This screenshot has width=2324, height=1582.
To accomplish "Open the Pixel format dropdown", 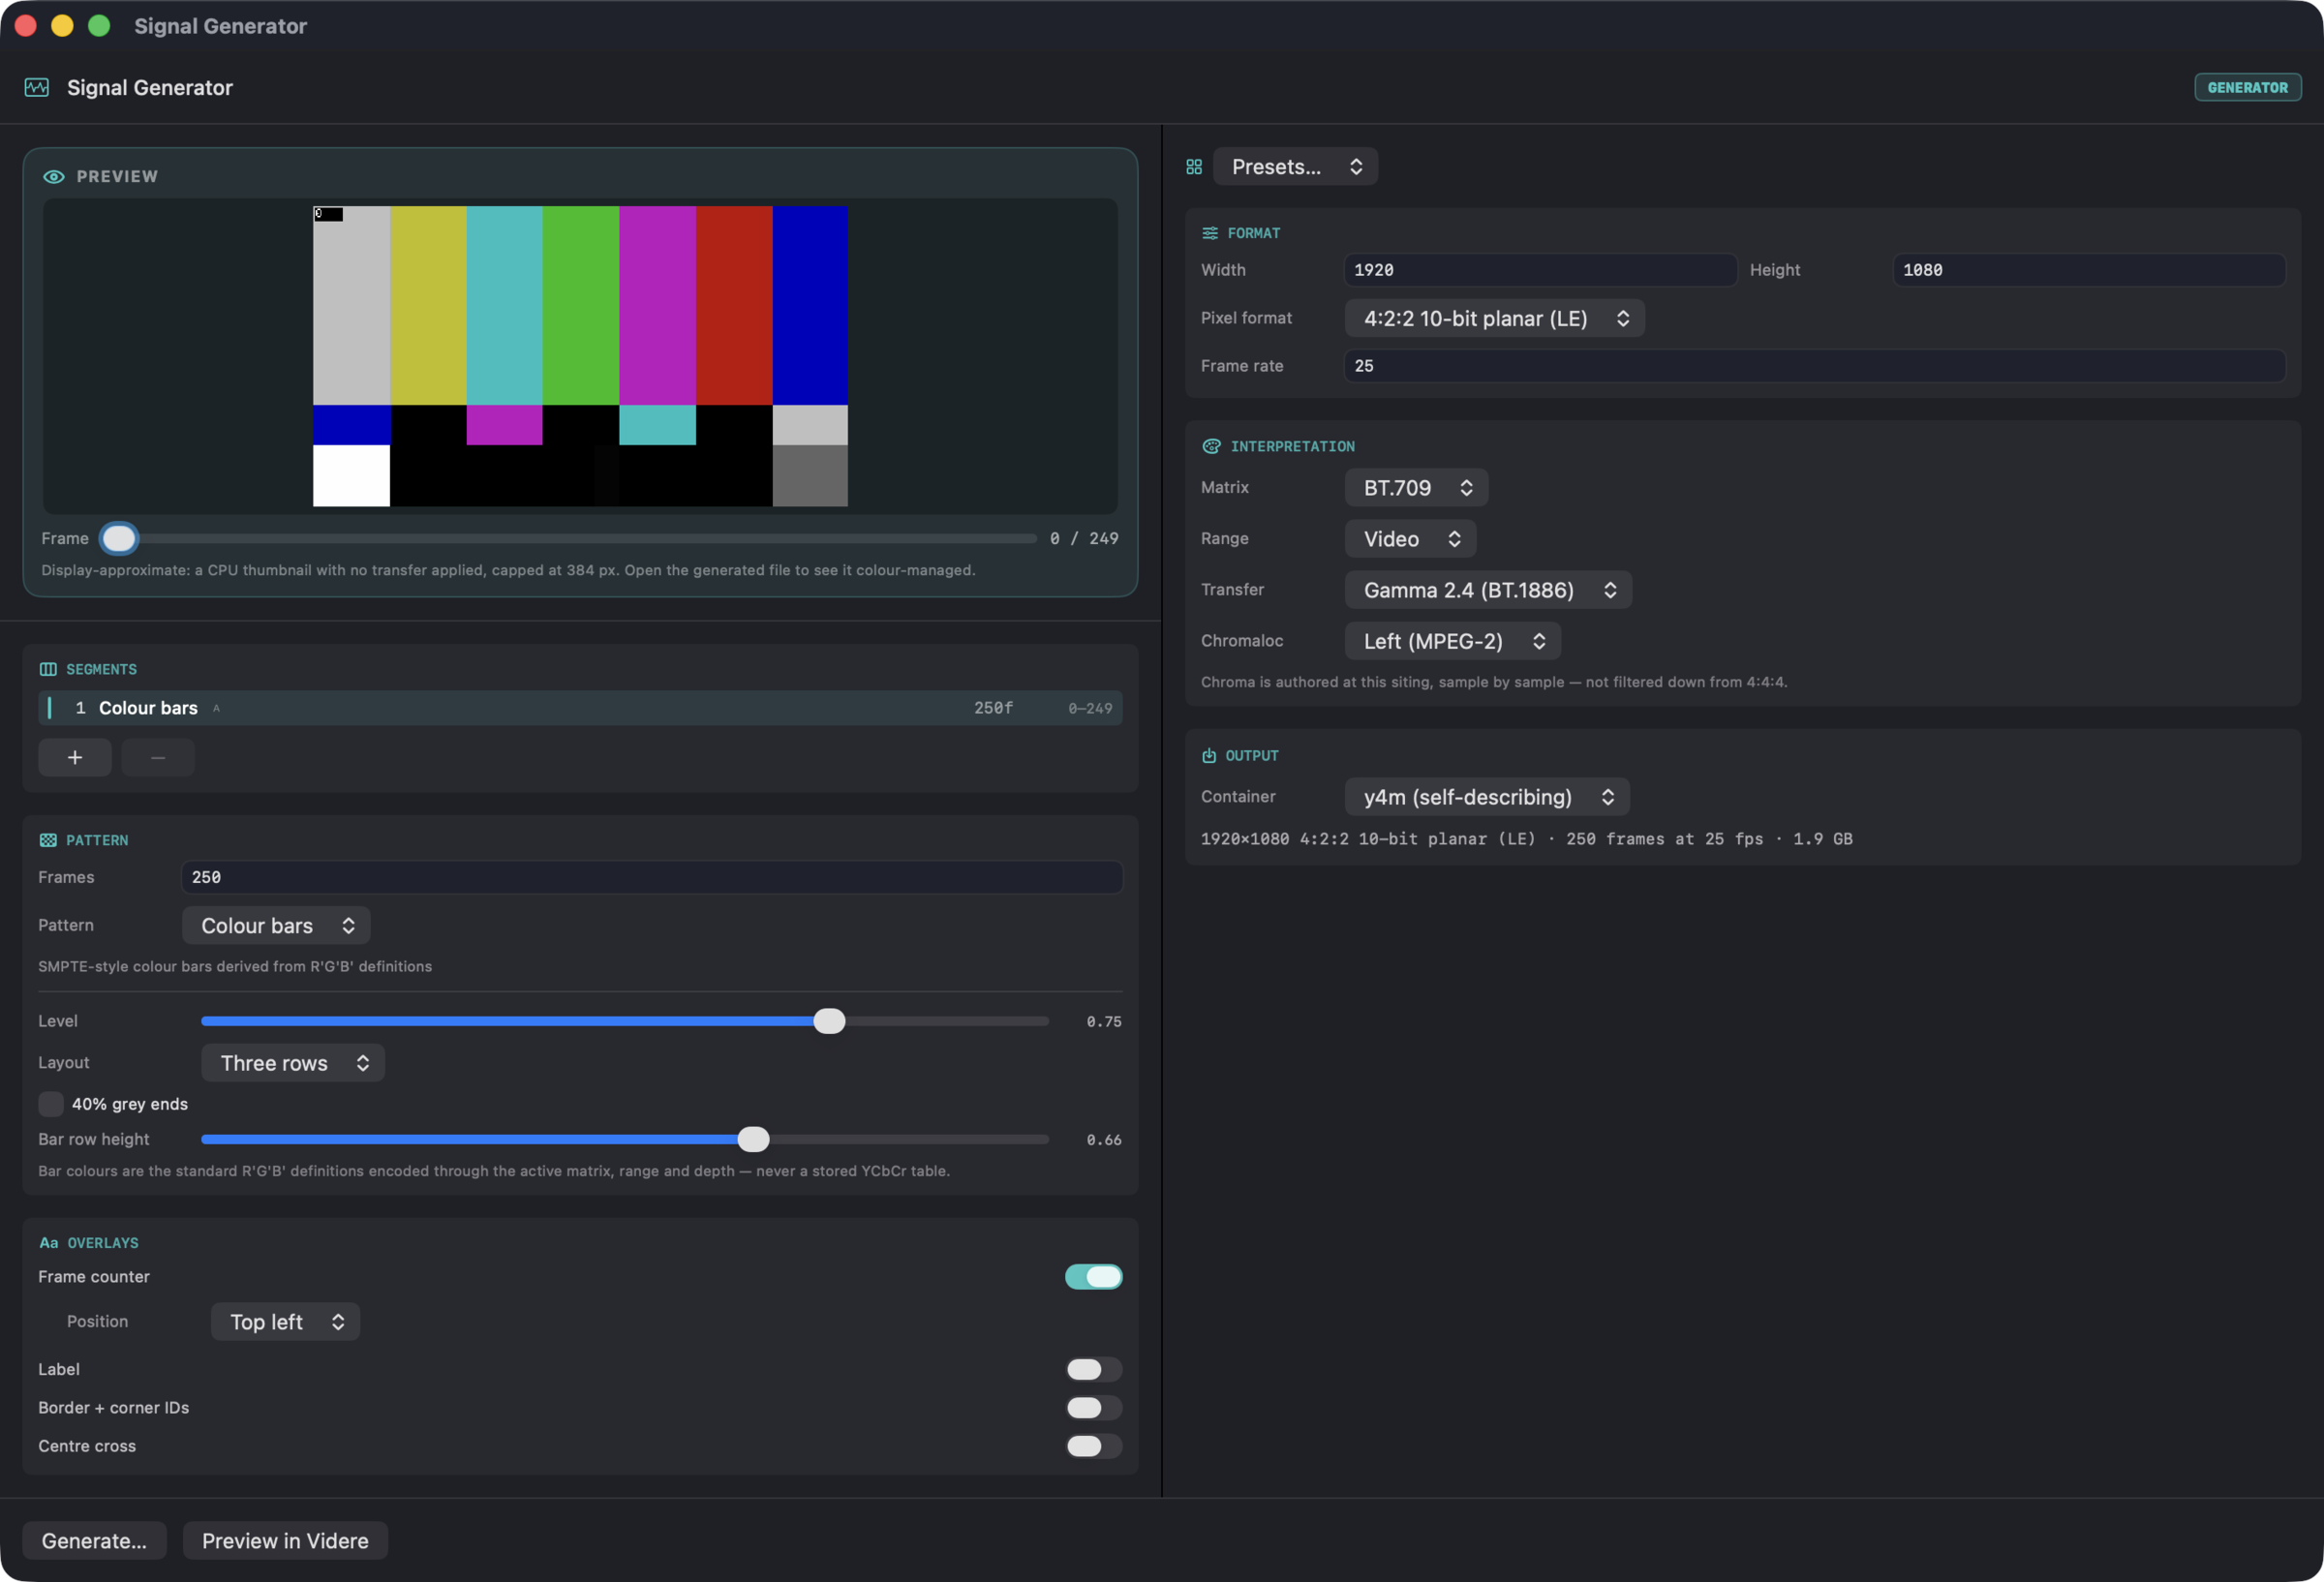I will point(1494,318).
